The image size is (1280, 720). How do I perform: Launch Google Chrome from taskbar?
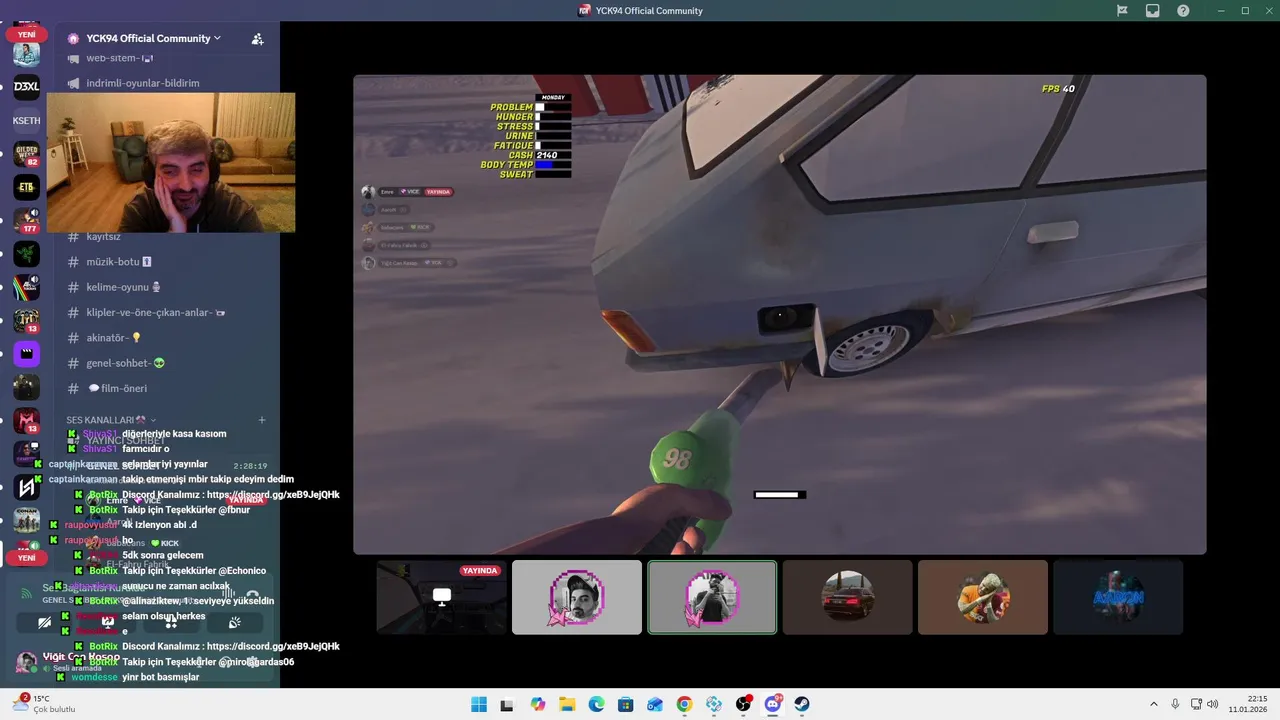684,704
